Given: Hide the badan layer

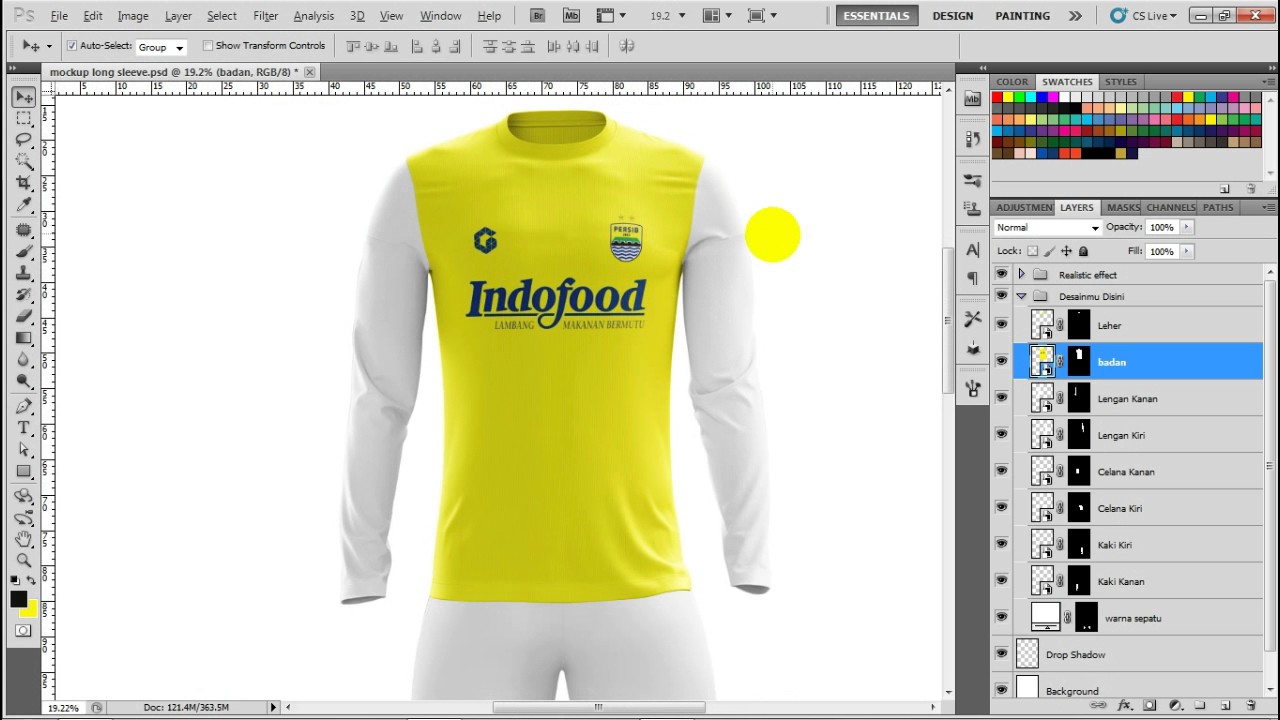Looking at the screenshot, I should click(1001, 361).
